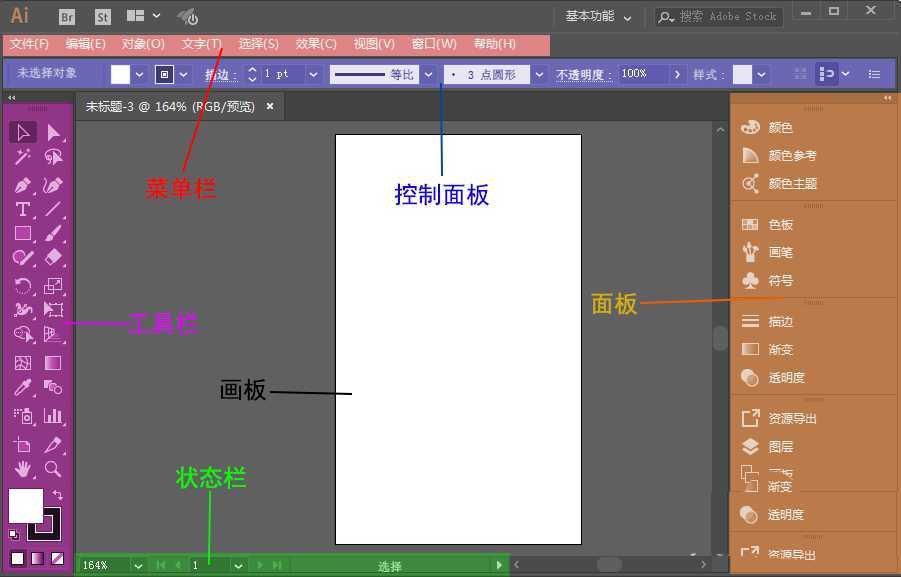This screenshot has height=577, width=901.
Task: Click 搜索 Adobe Stock search field
Action: [x=718, y=17]
